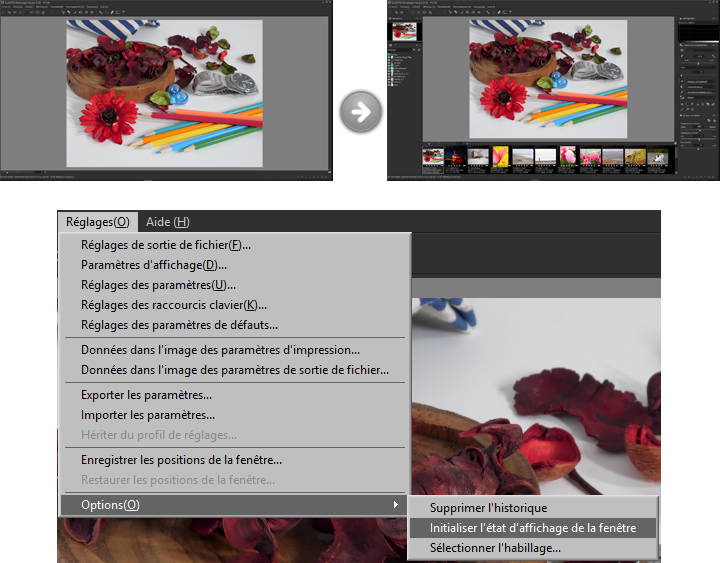
Task: Click Exporter les paramètres
Action: point(147,395)
